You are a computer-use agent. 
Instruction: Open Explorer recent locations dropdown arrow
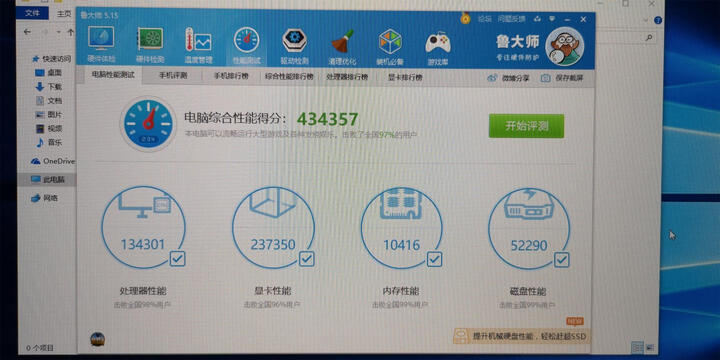click(58, 32)
